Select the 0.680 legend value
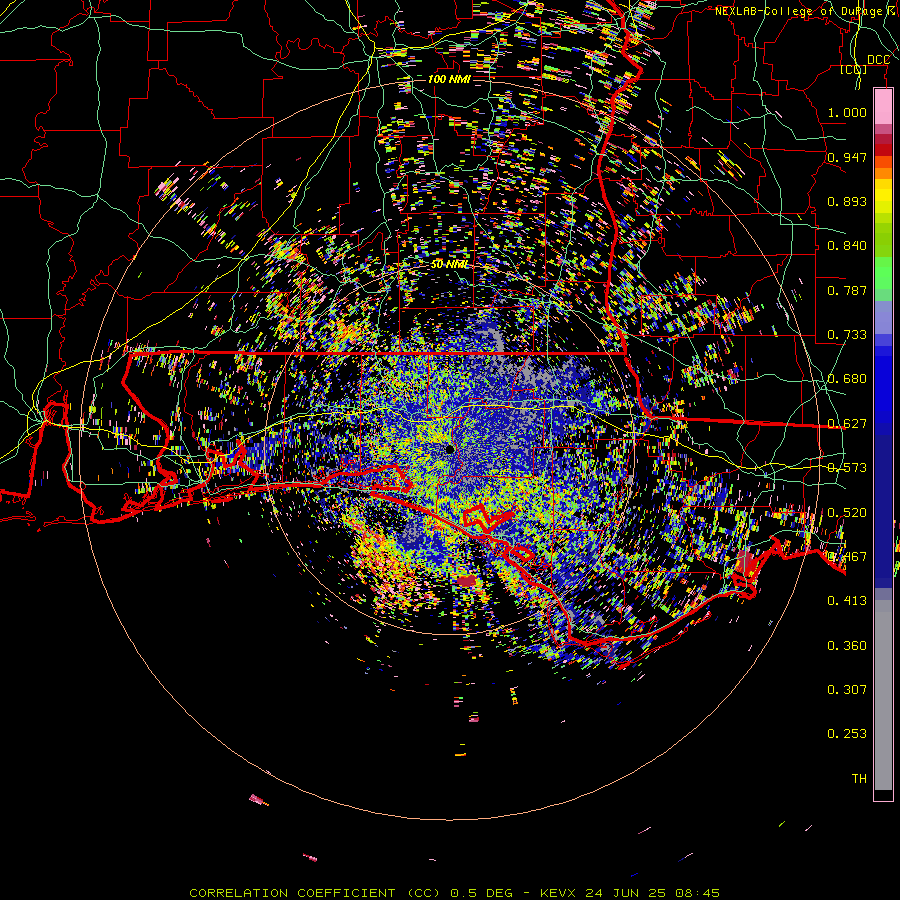The image size is (900, 900). click(x=847, y=379)
